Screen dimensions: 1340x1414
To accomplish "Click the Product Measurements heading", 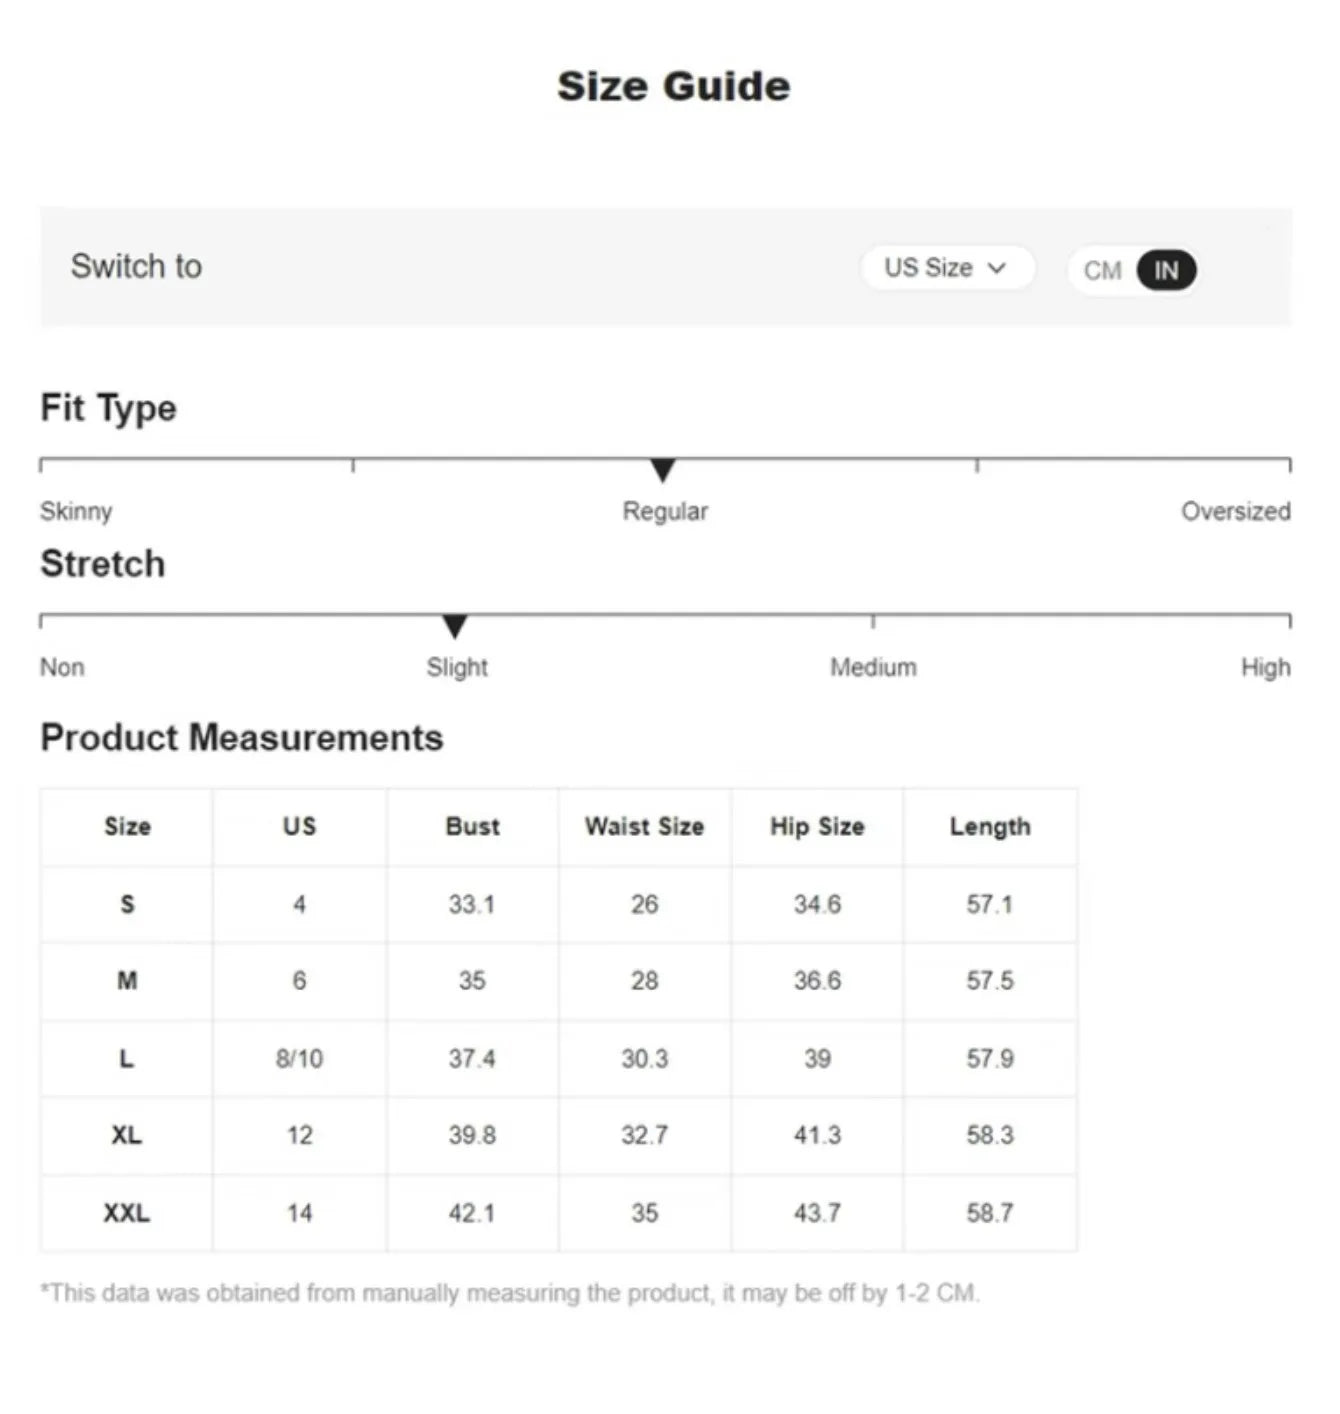I will [241, 737].
